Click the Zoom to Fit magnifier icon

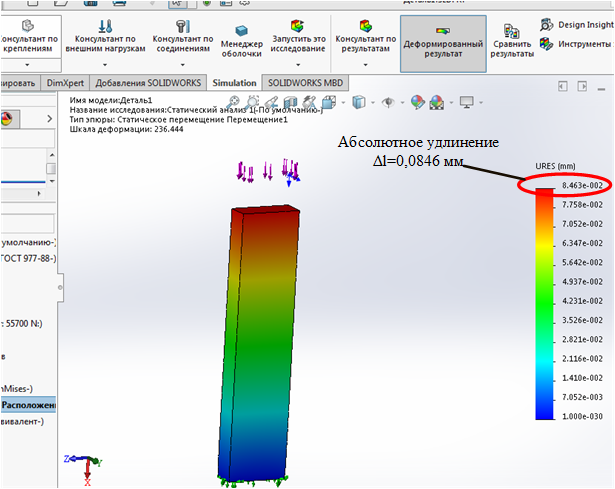pos(233,102)
